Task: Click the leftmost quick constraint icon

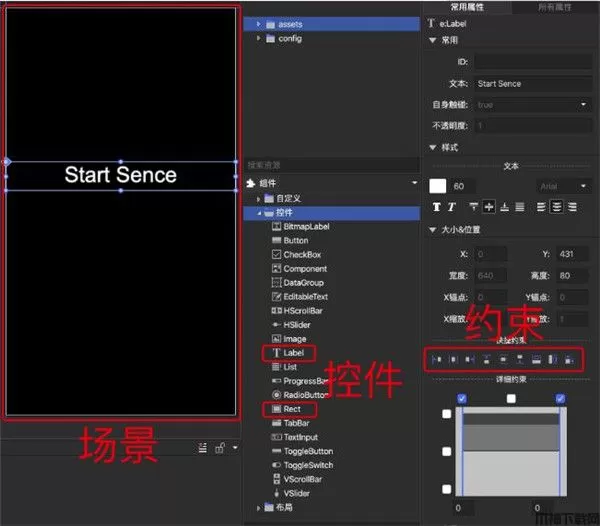Action: coord(436,358)
